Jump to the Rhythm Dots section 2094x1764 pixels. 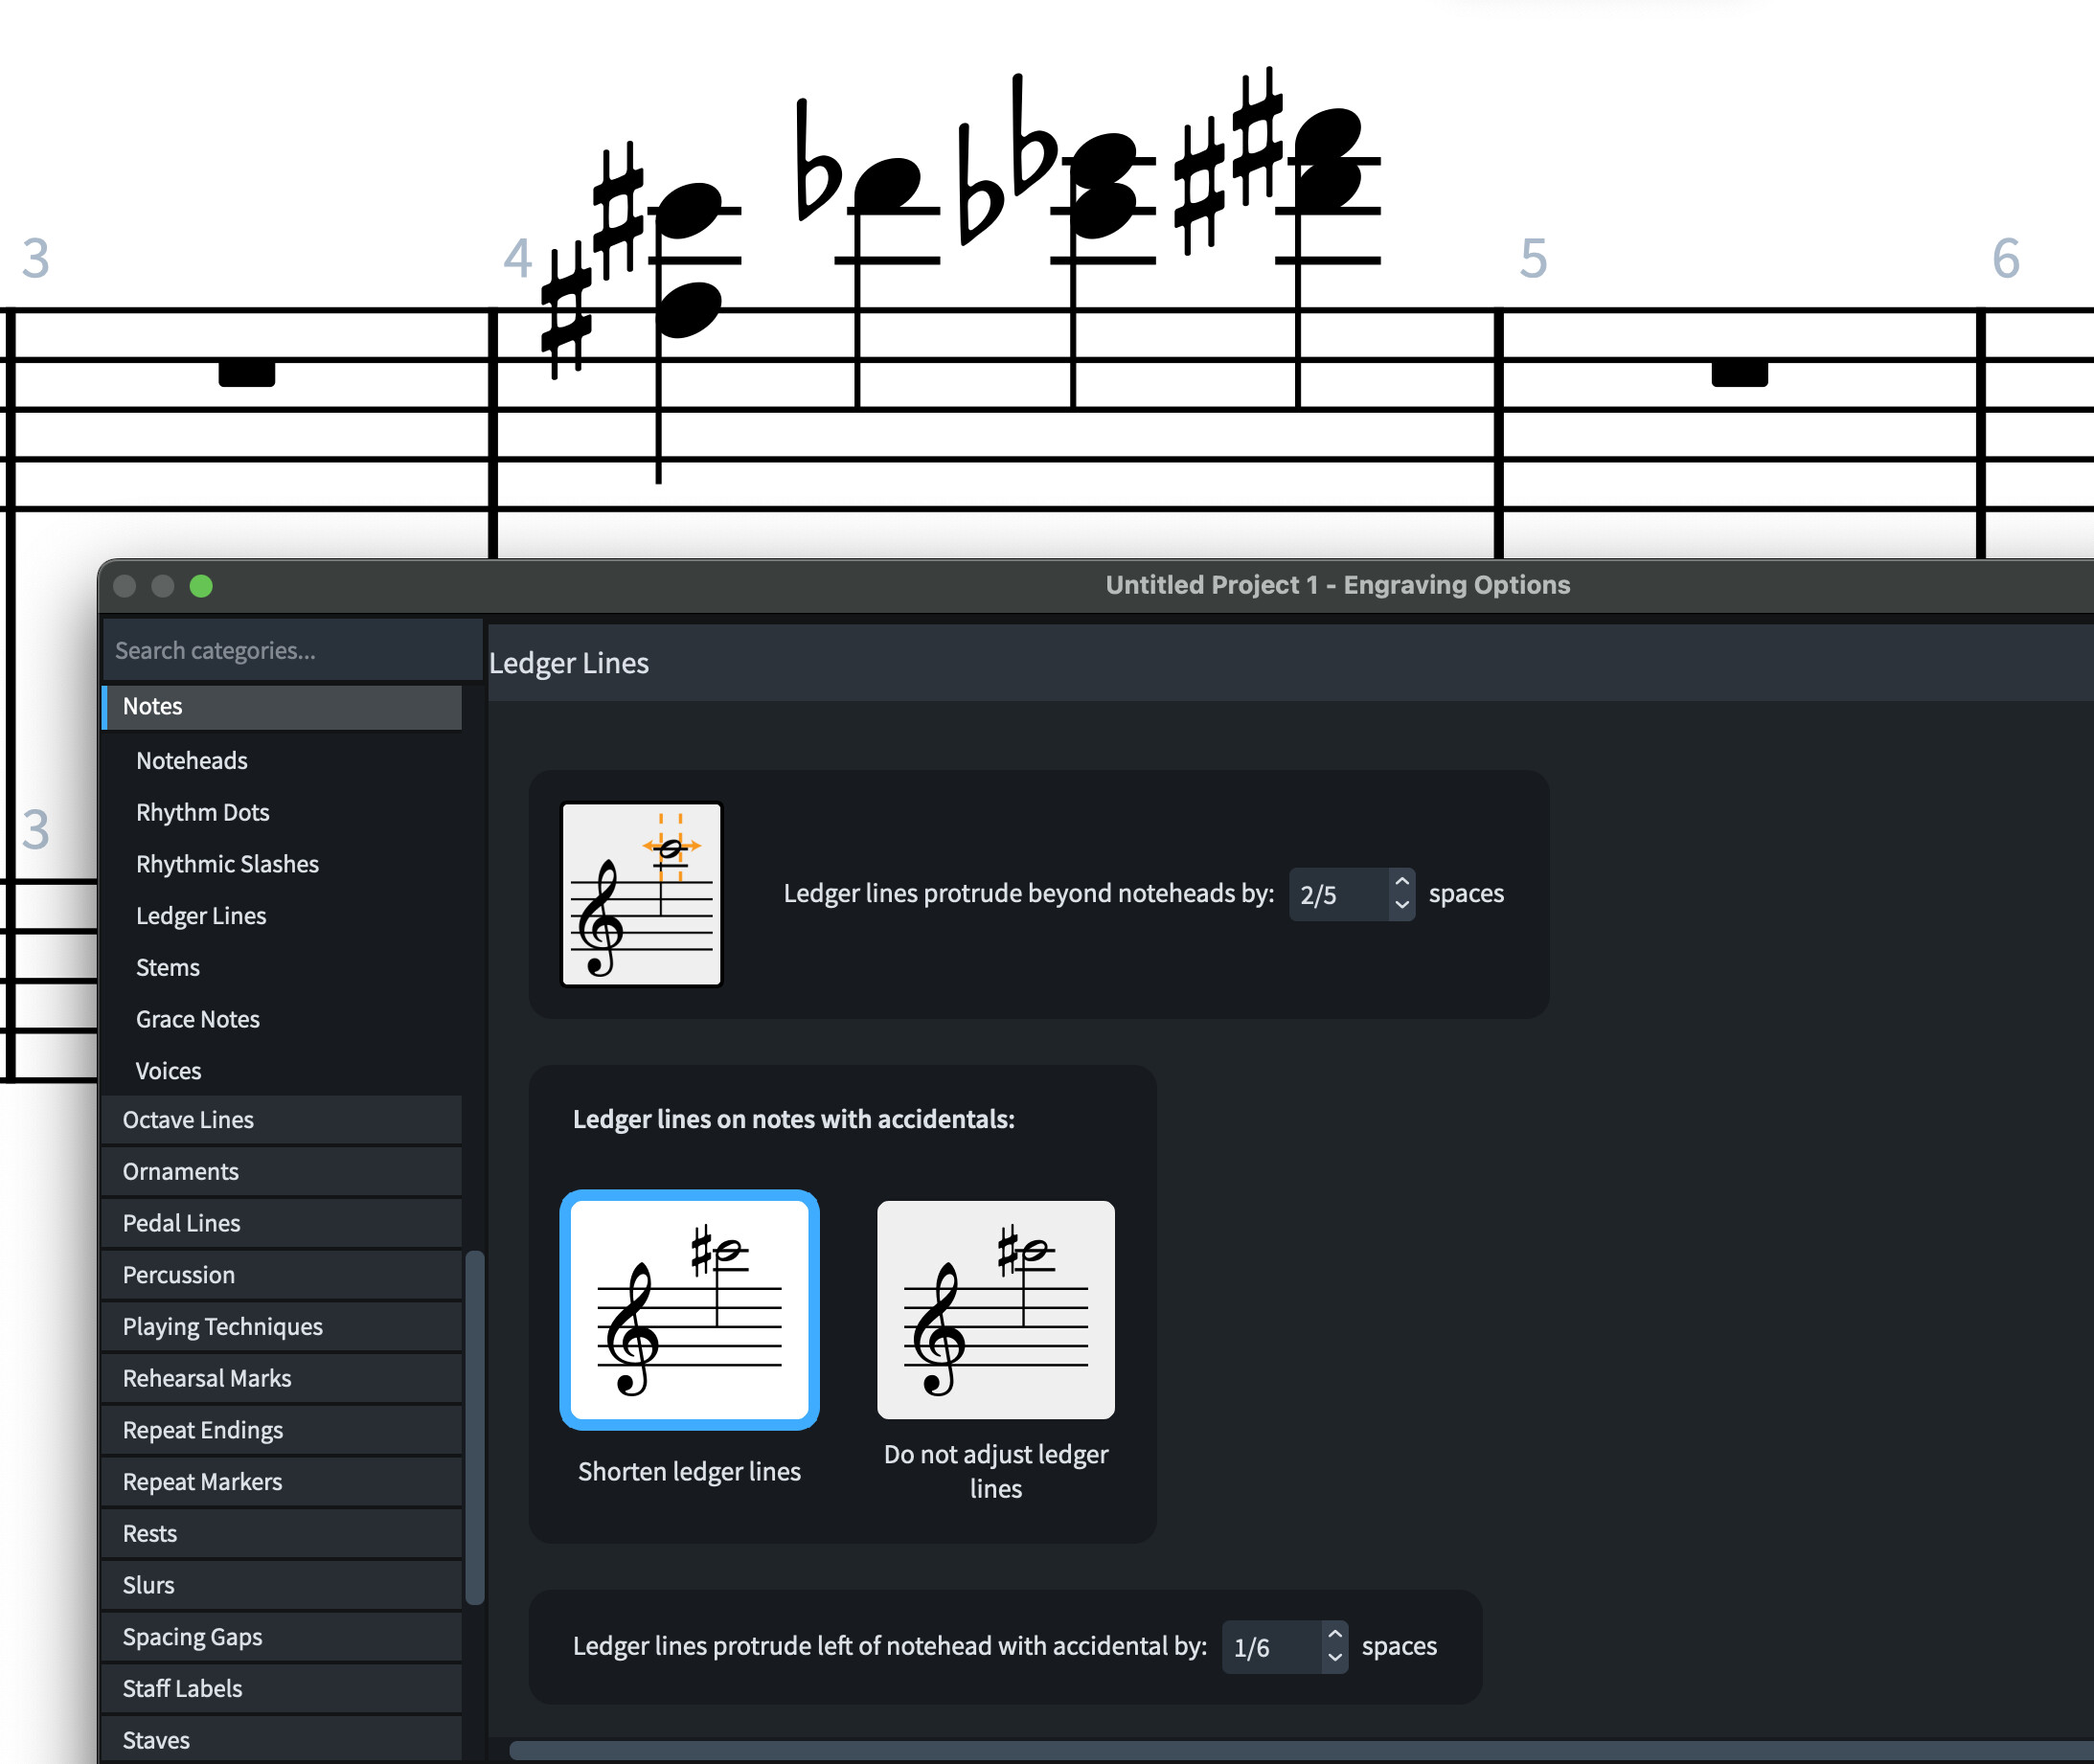click(203, 812)
